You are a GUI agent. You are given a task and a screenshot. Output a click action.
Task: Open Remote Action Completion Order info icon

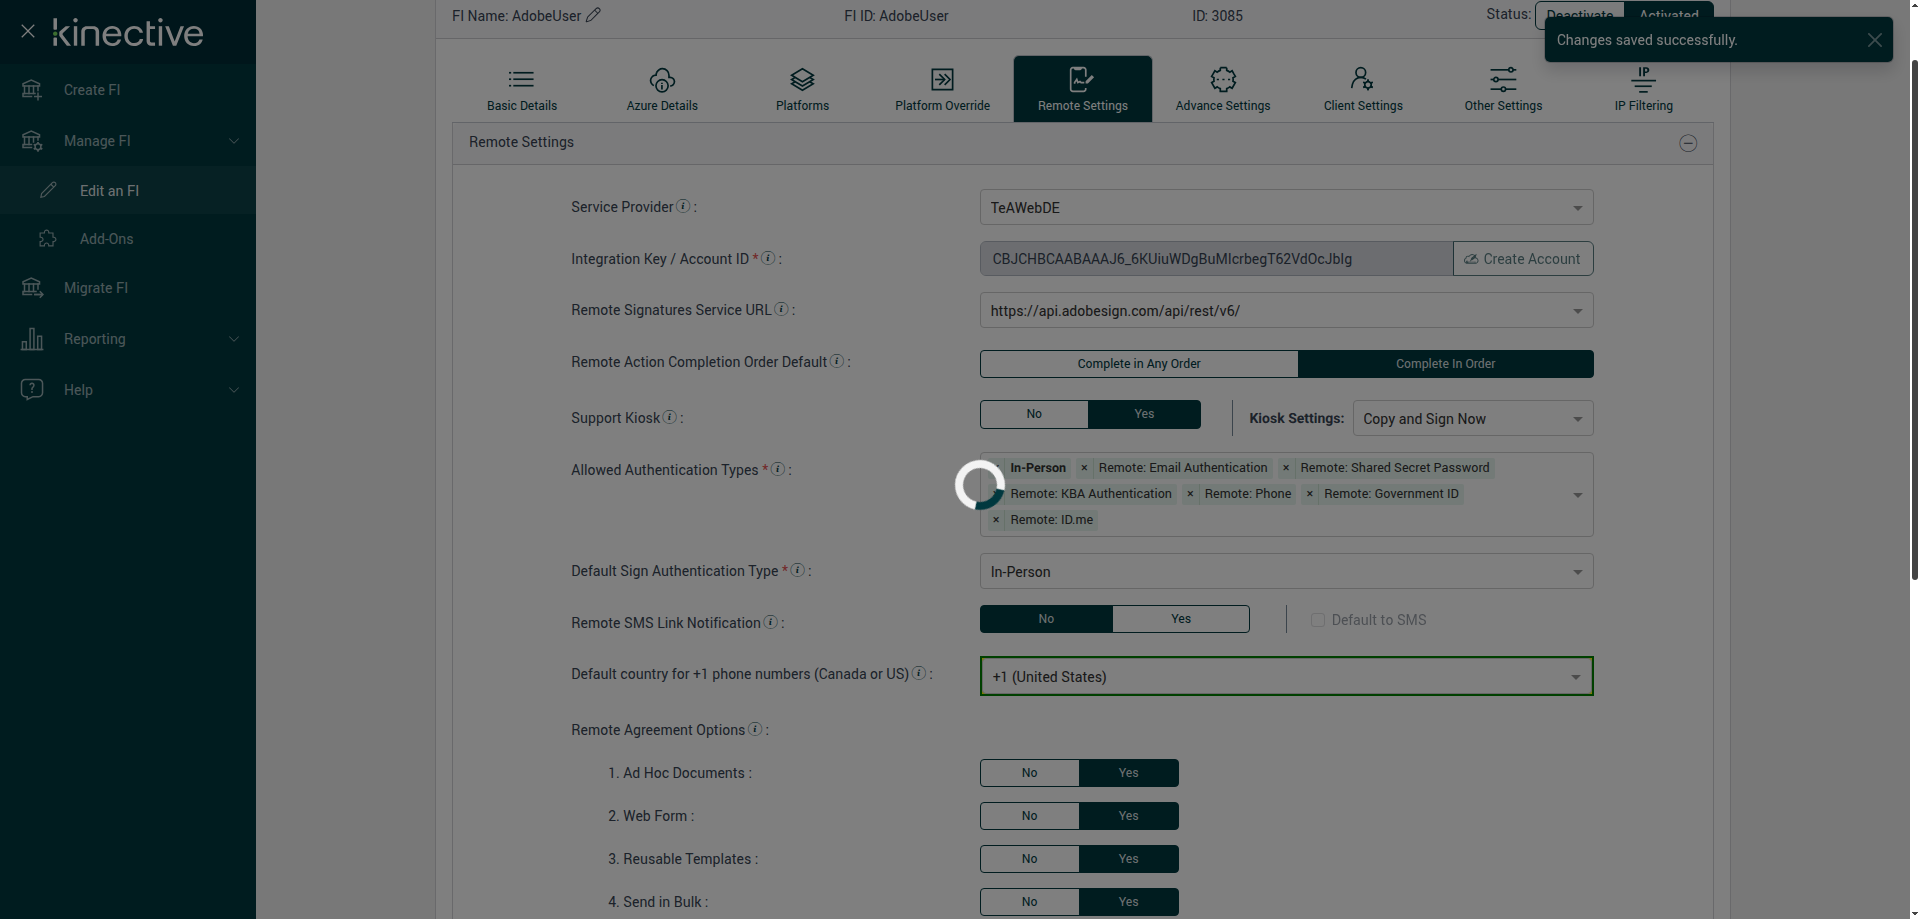click(837, 361)
